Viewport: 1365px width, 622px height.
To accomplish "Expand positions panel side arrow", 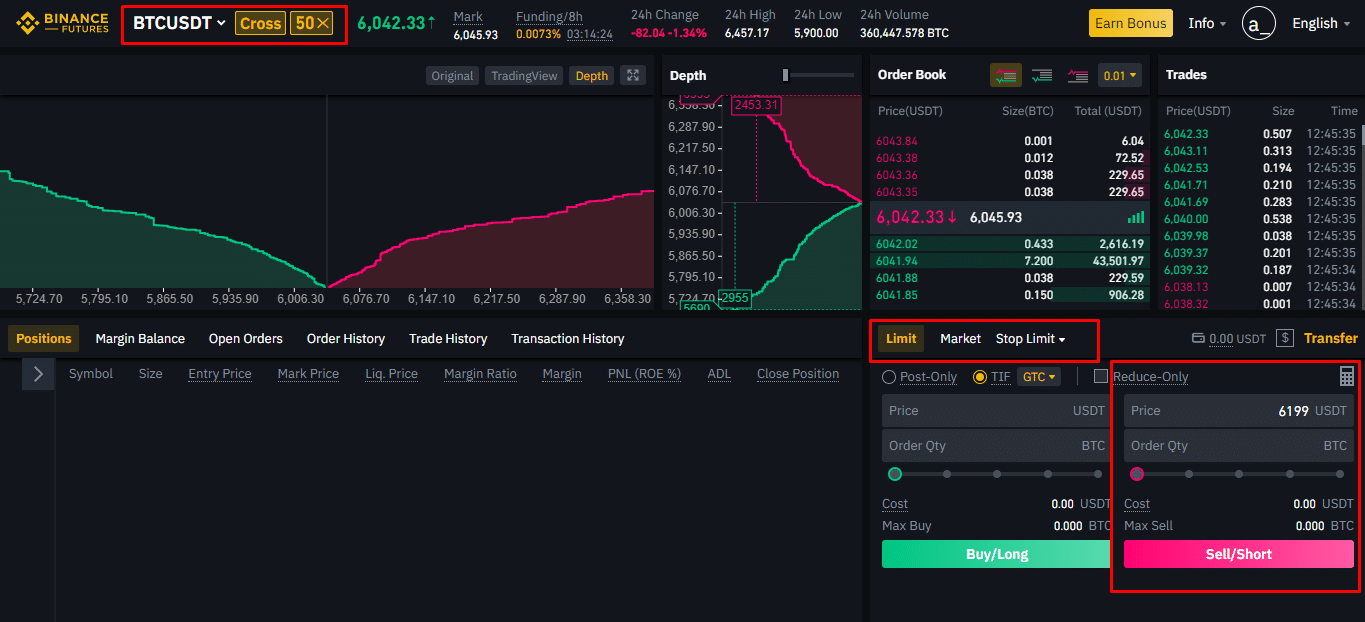I will (38, 374).
